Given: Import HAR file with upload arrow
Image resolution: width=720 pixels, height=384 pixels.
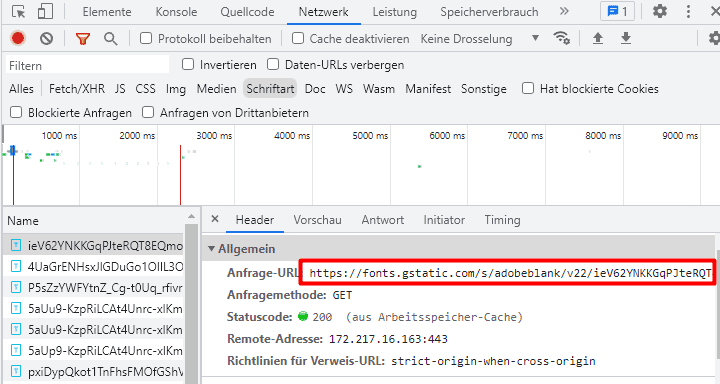Looking at the screenshot, I should coord(598,38).
